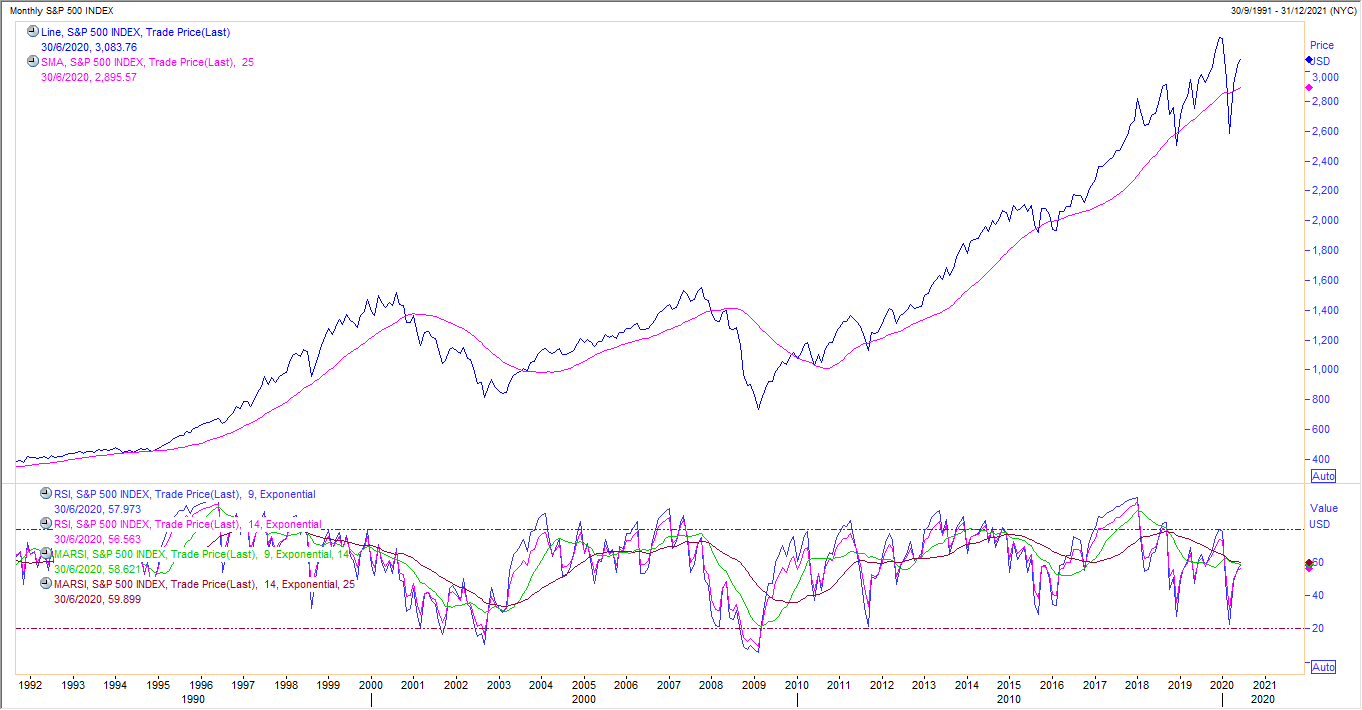The image size is (1362, 710).
Task: Click the clock icon next to the dark red MARSI 14, 25 legend
Action: [45, 583]
